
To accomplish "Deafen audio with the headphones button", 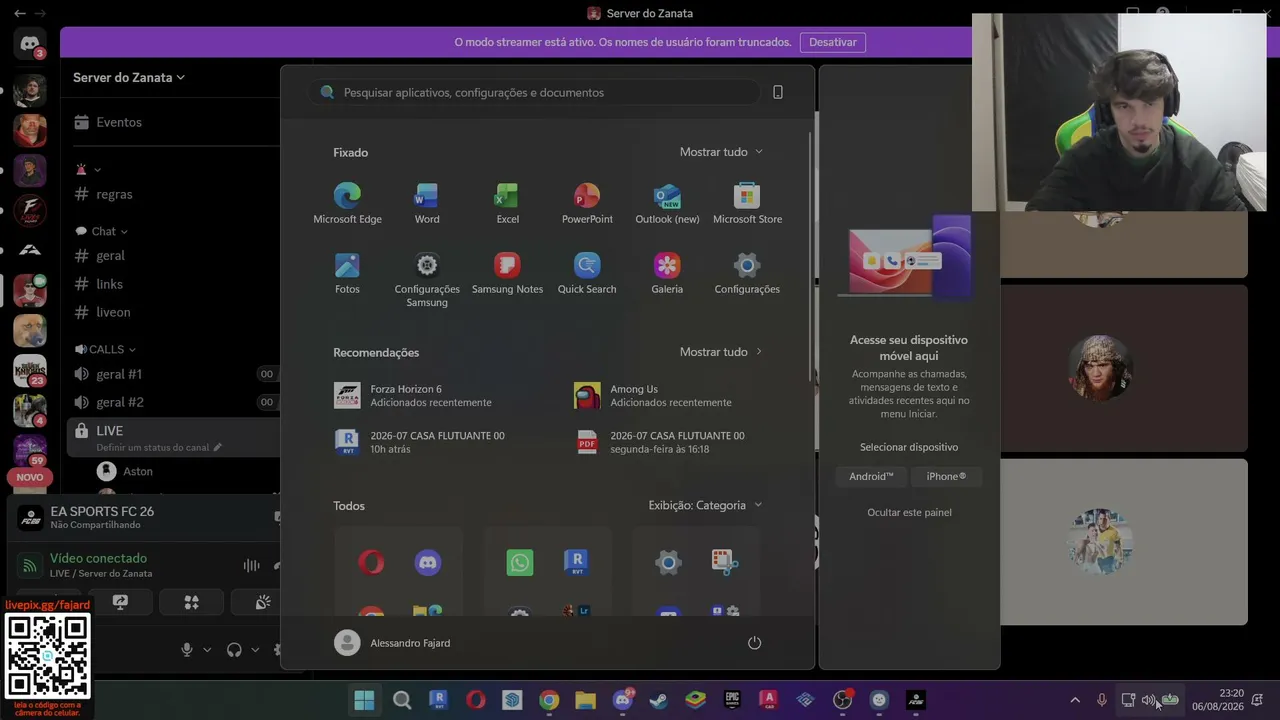I will pyautogui.click(x=234, y=650).
